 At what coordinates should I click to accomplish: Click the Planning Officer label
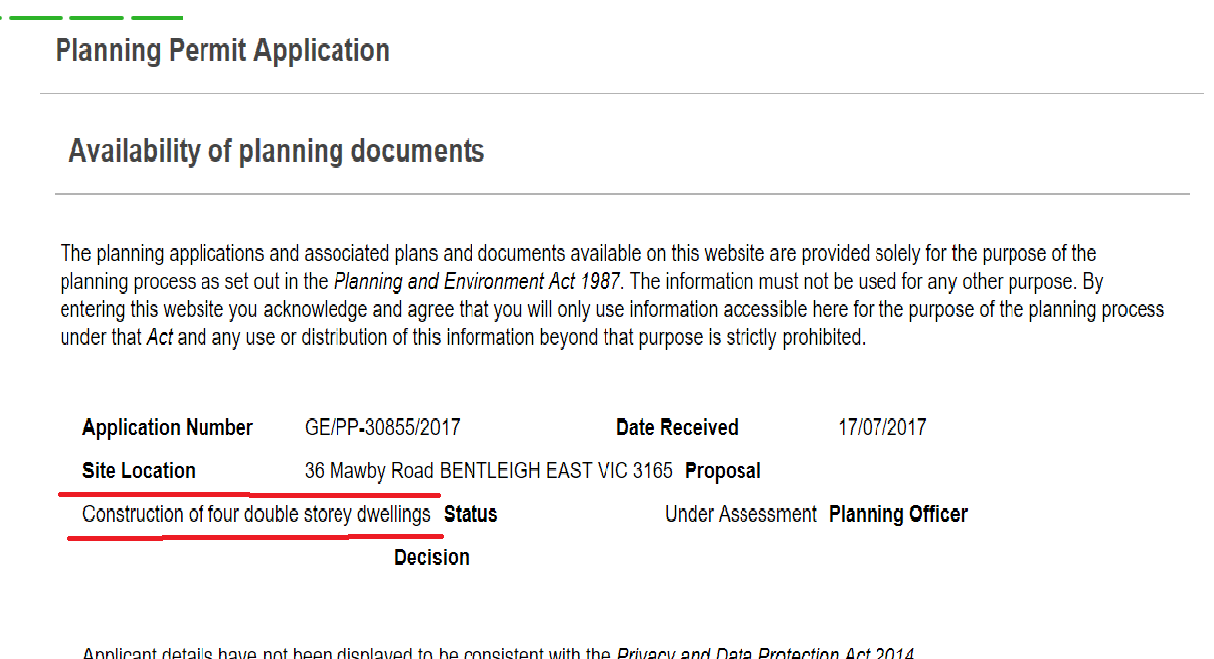pos(898,515)
